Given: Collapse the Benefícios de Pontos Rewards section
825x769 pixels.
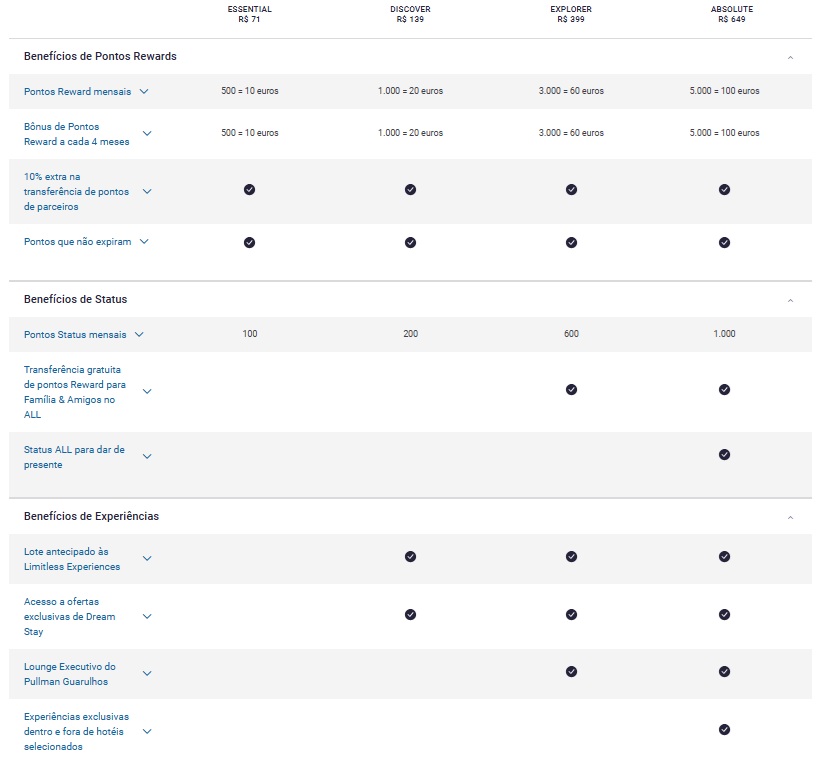Looking at the screenshot, I should [790, 57].
